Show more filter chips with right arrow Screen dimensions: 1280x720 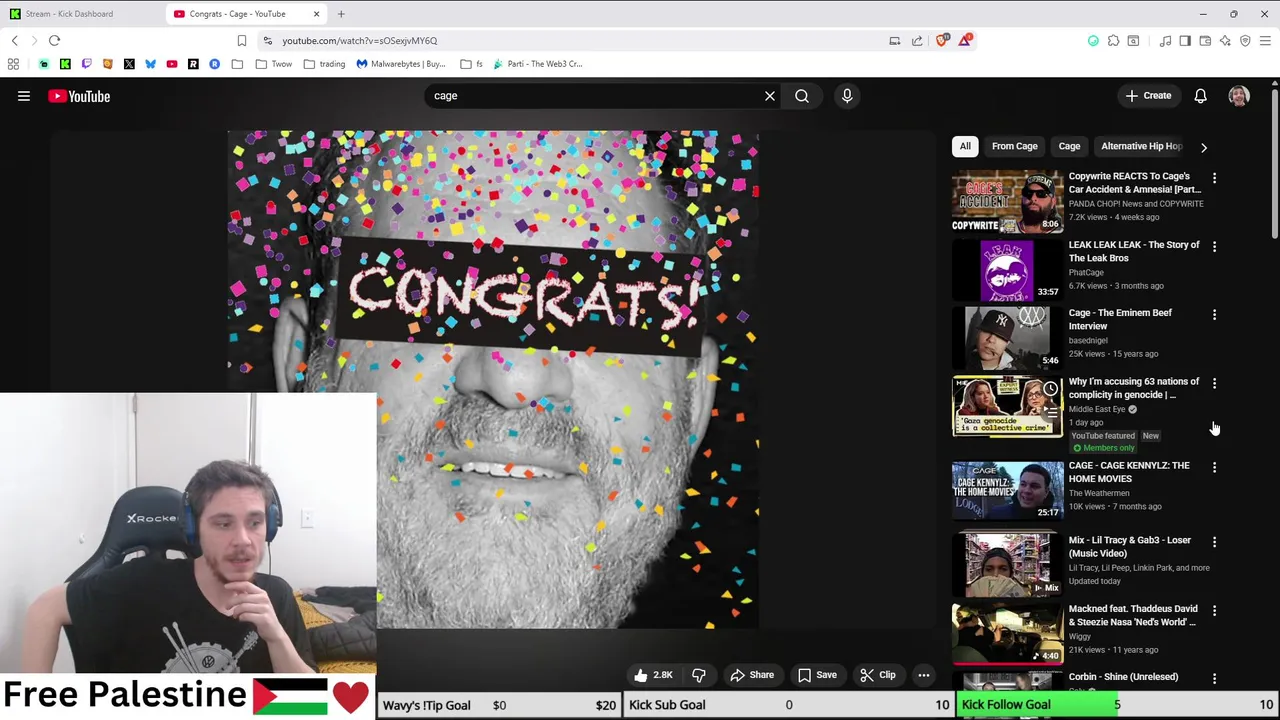pos(1204,147)
